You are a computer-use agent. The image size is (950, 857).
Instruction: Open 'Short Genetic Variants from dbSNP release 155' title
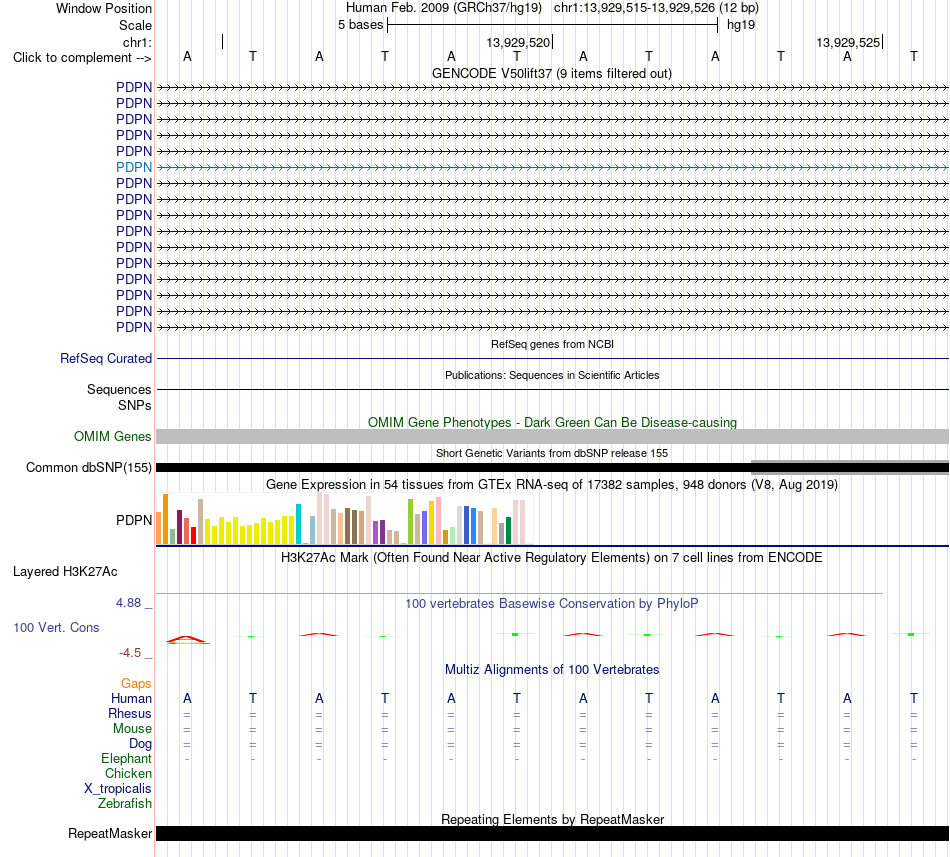tap(552, 453)
